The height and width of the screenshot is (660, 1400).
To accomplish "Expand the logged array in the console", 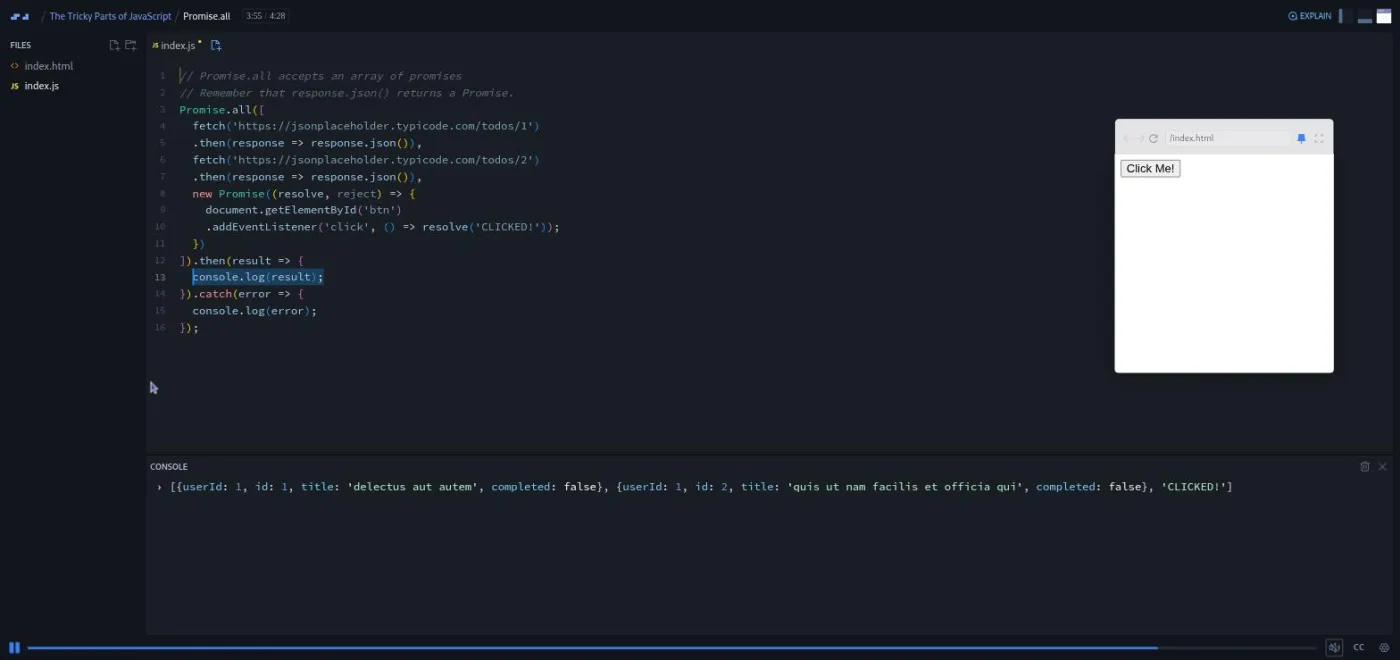I will tap(160, 487).
